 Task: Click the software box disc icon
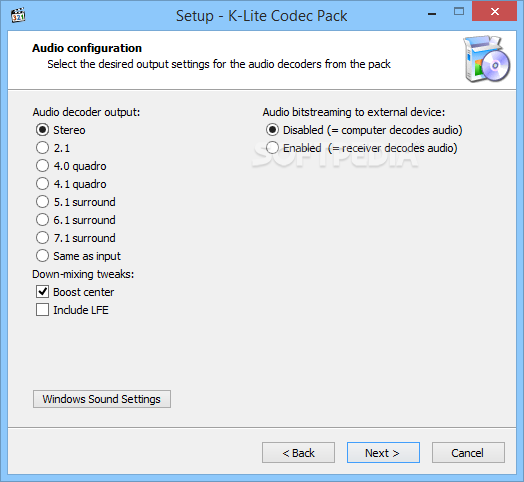coord(487,59)
